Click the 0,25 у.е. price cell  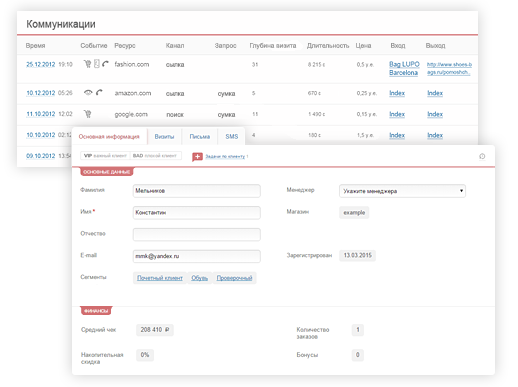point(367,93)
